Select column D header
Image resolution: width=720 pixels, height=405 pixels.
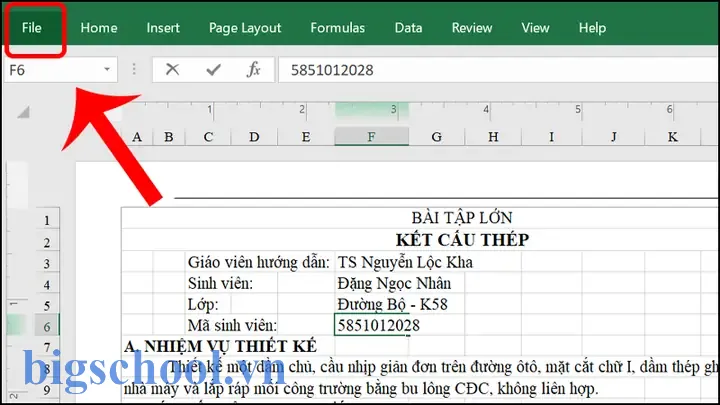point(254,137)
